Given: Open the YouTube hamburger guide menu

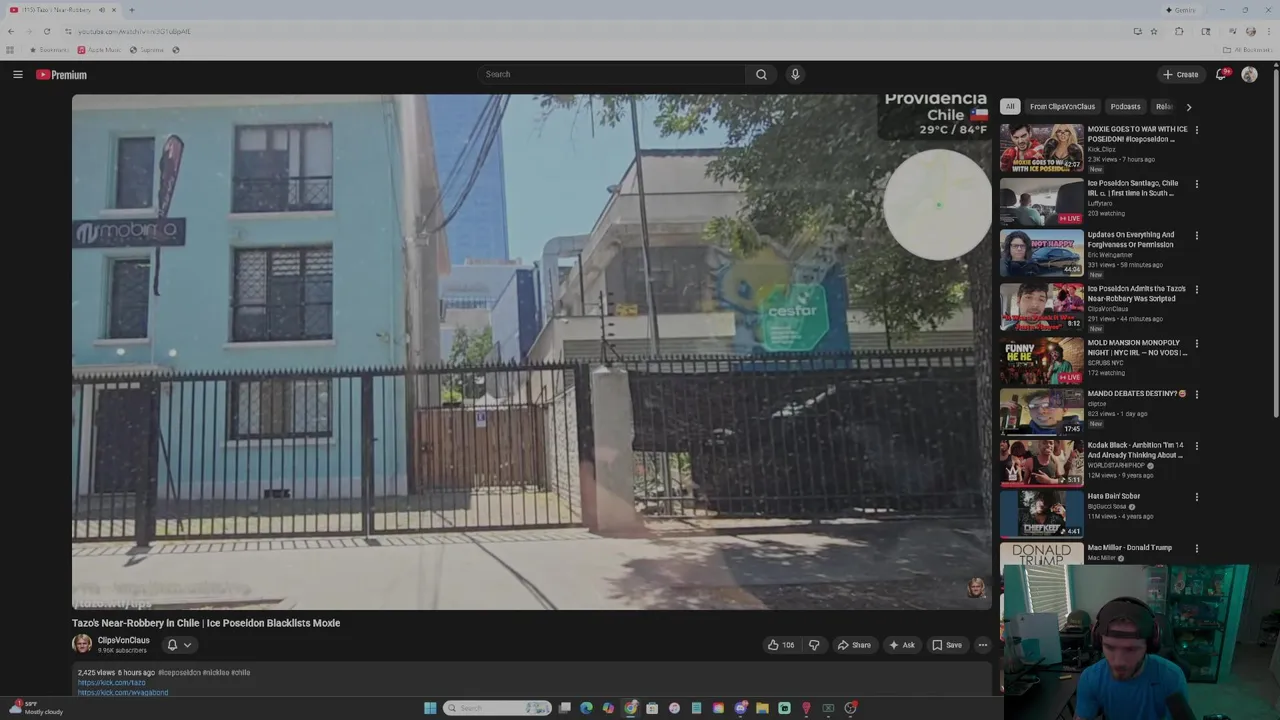Looking at the screenshot, I should pos(17,74).
